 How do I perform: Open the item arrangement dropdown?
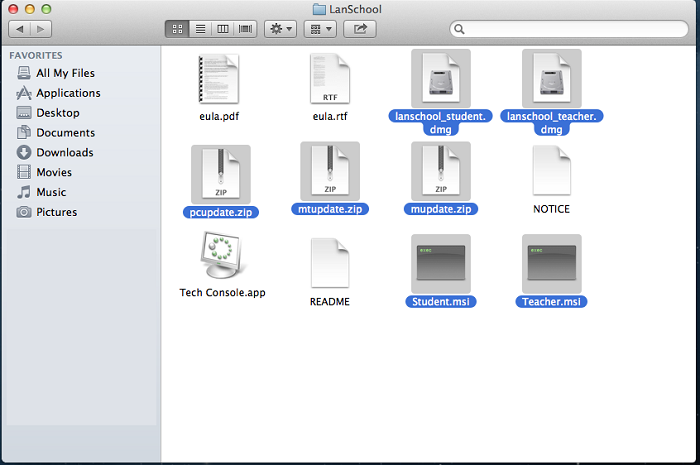[320, 29]
